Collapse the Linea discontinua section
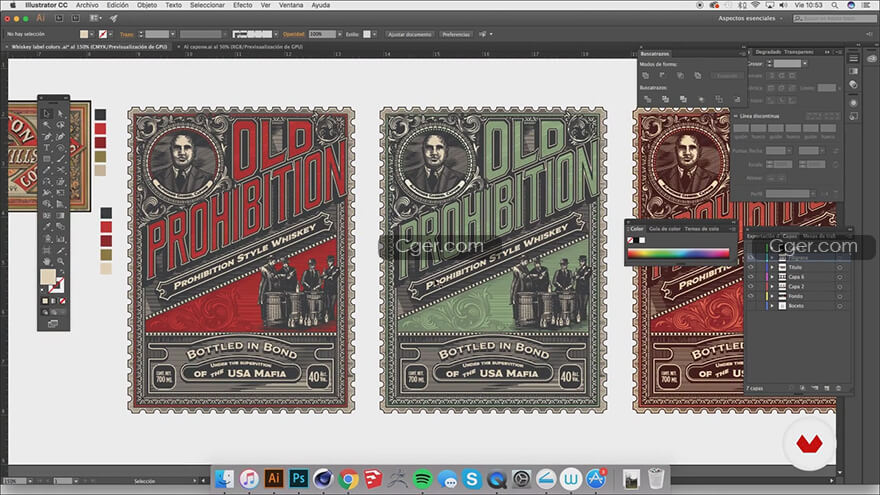Screen dimensions: 880x495 pos(736,116)
